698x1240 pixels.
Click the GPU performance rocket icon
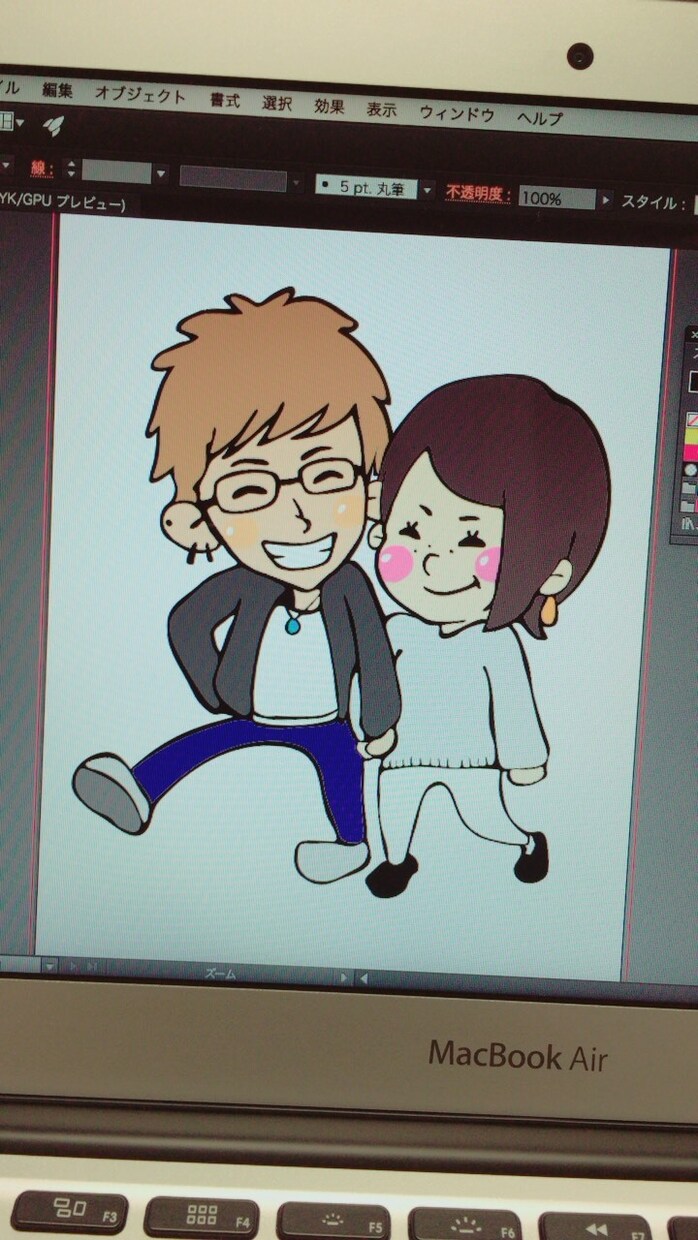(x=53, y=125)
